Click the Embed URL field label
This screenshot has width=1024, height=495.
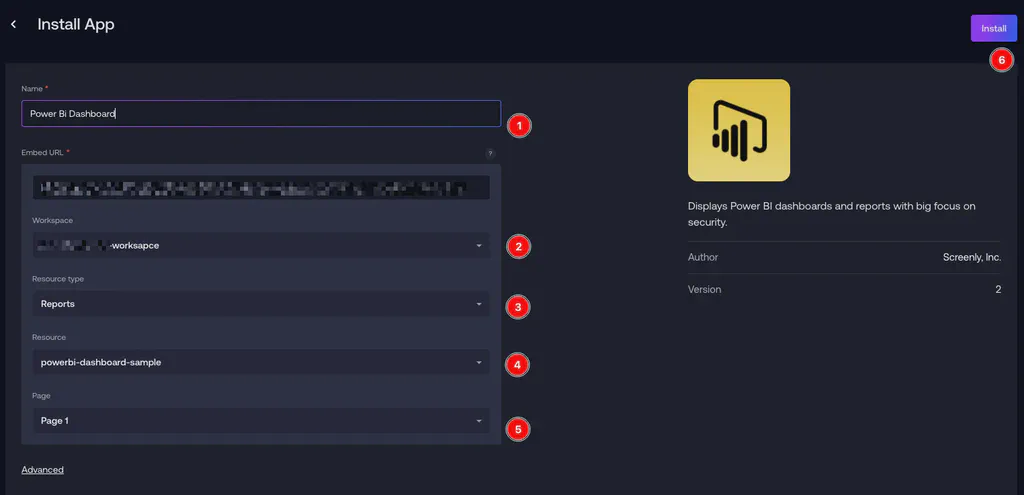pos(43,152)
